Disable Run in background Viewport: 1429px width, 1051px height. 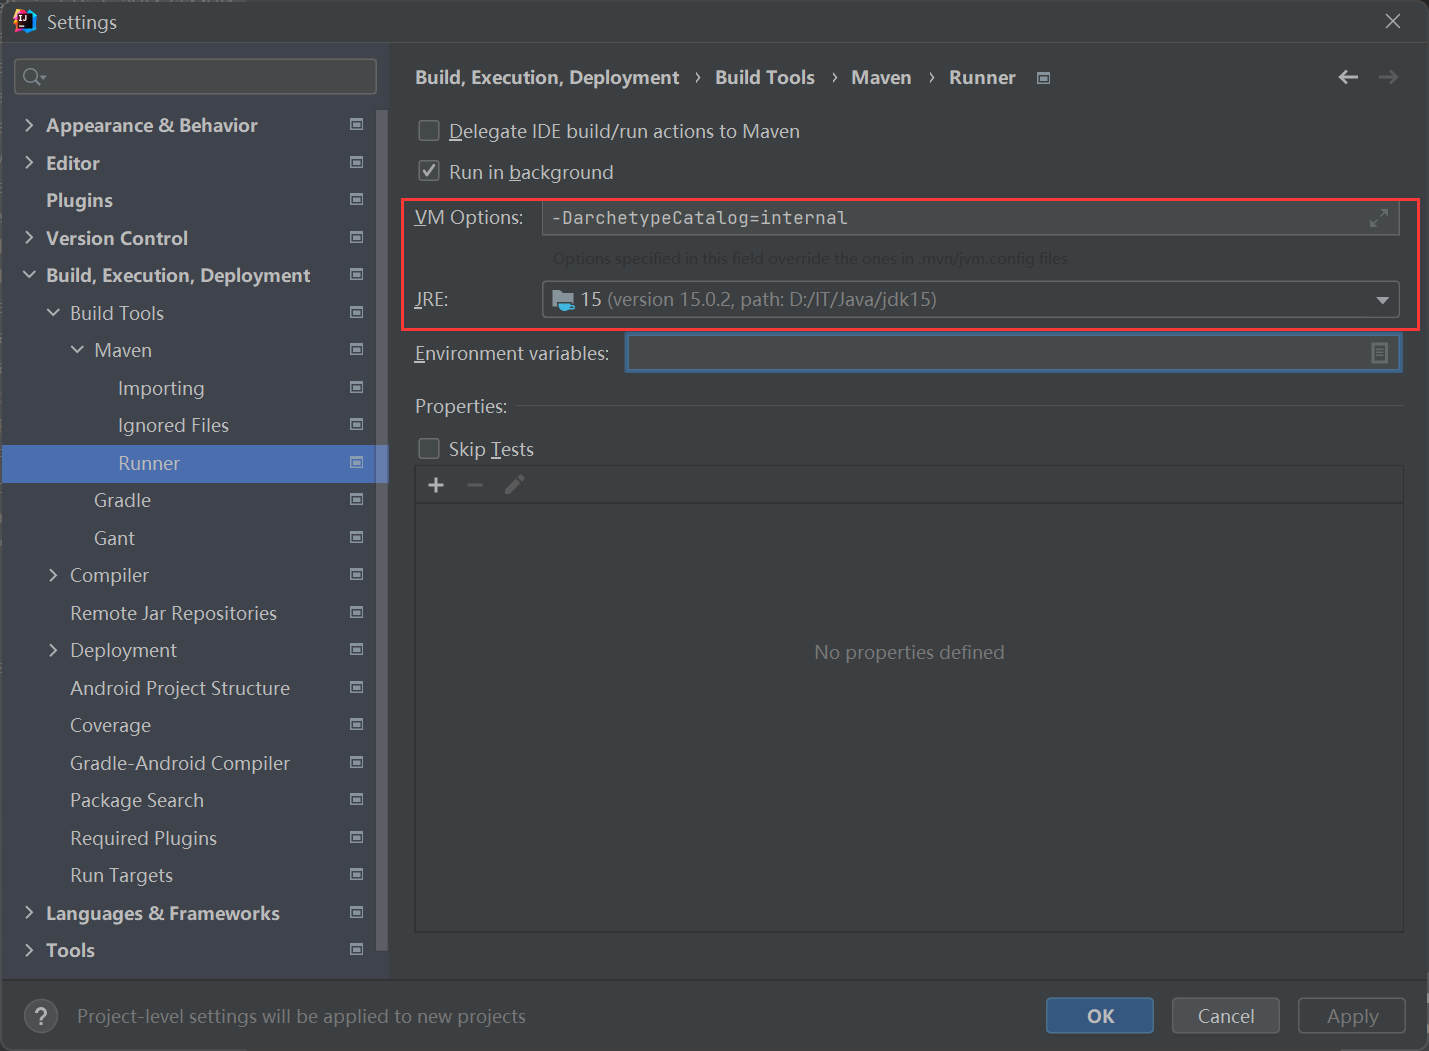(429, 171)
